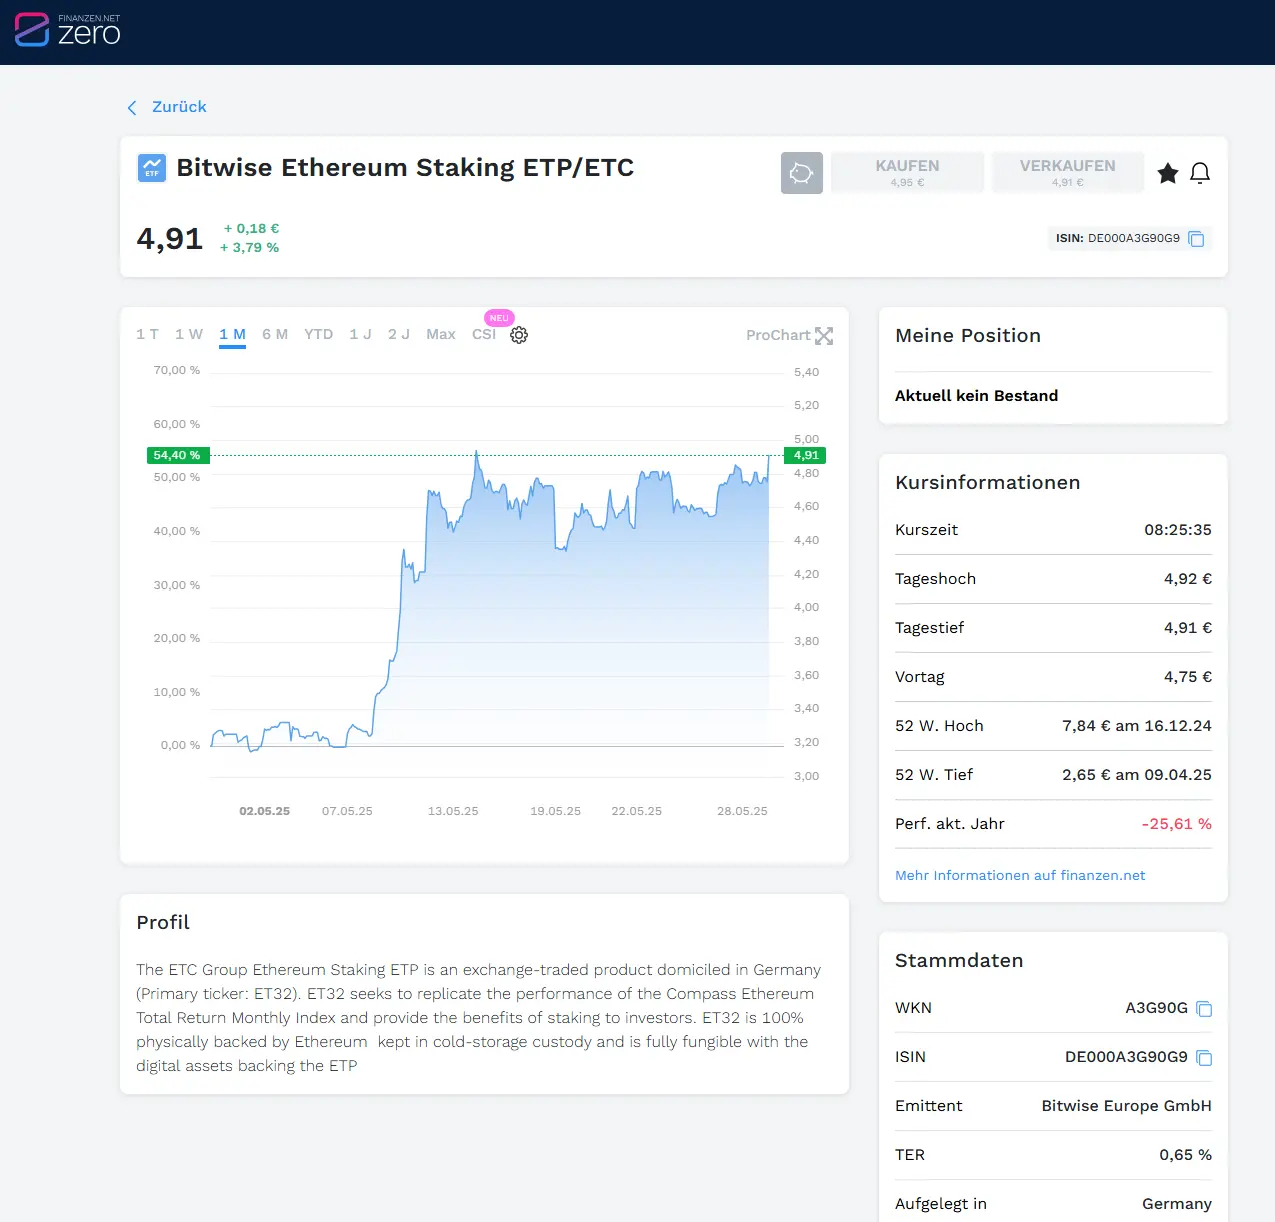The width and height of the screenshot is (1275, 1222).
Task: Click Aktuell kein Bestand text
Action: pos(976,396)
